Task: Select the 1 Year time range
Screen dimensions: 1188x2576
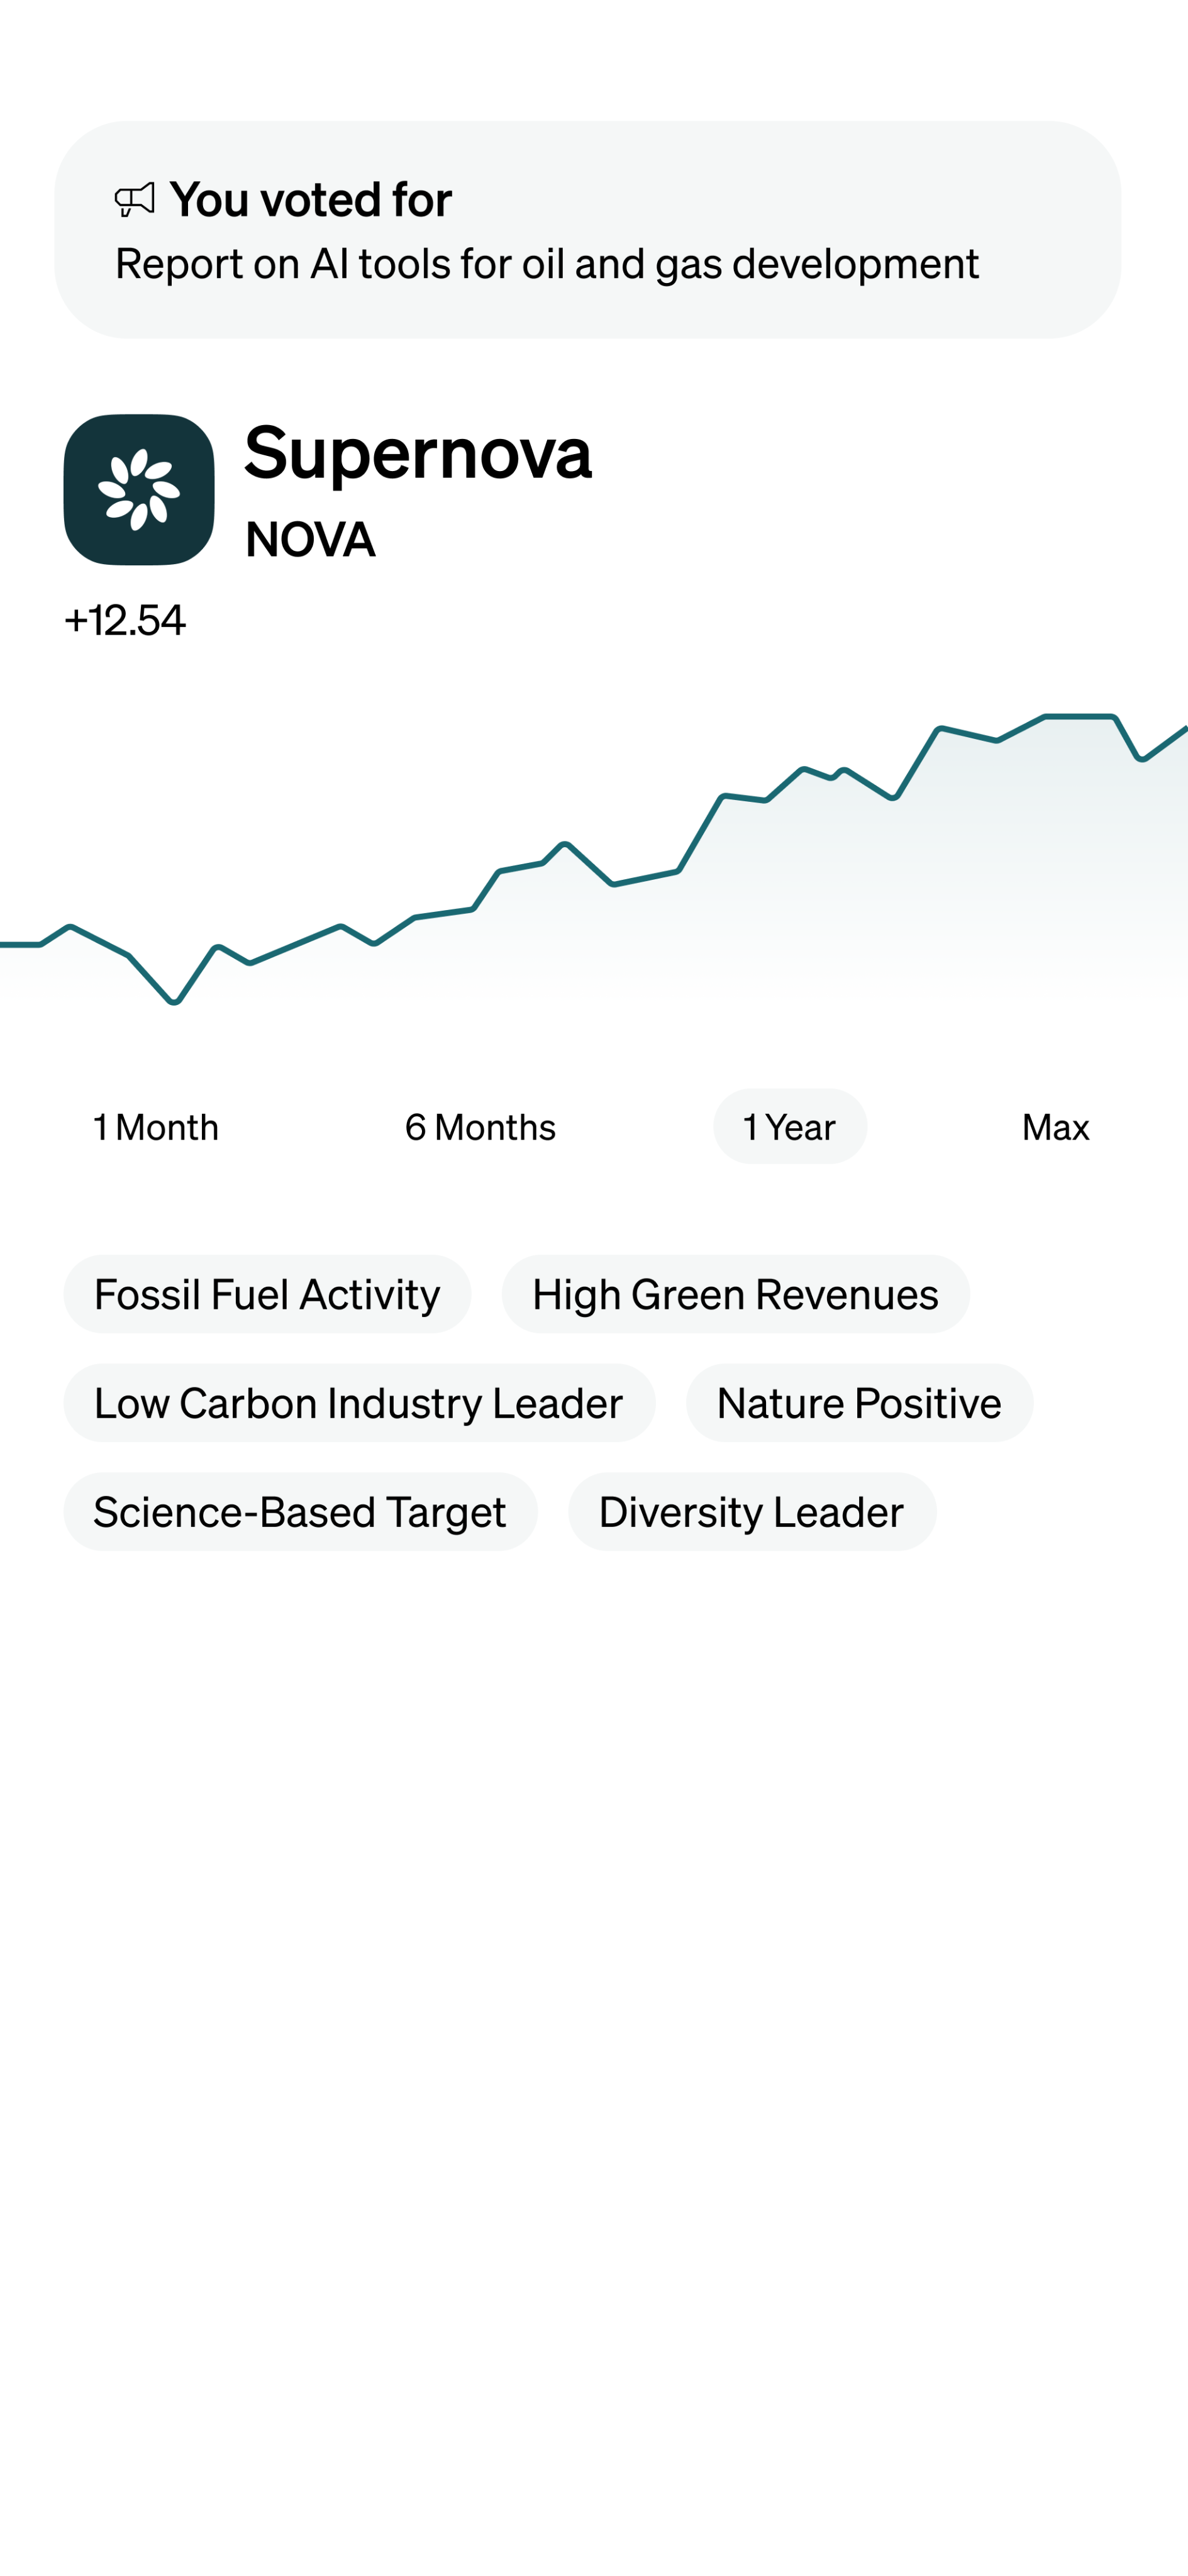Action: pyautogui.click(x=789, y=1127)
